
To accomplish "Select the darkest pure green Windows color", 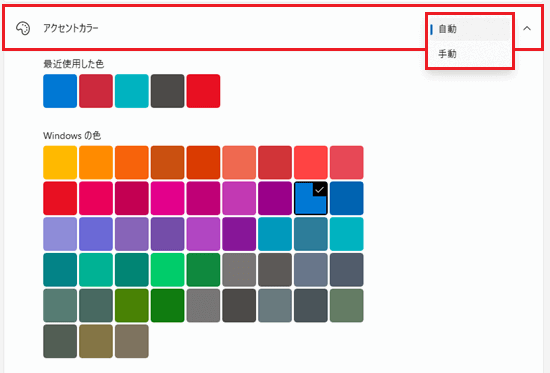I will 167,305.
